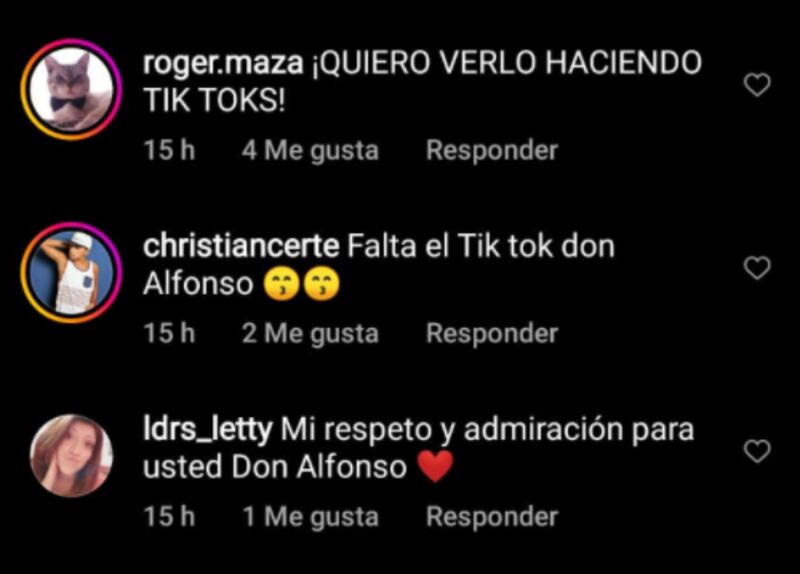View the "1 Me gusta" likes list

point(310,517)
